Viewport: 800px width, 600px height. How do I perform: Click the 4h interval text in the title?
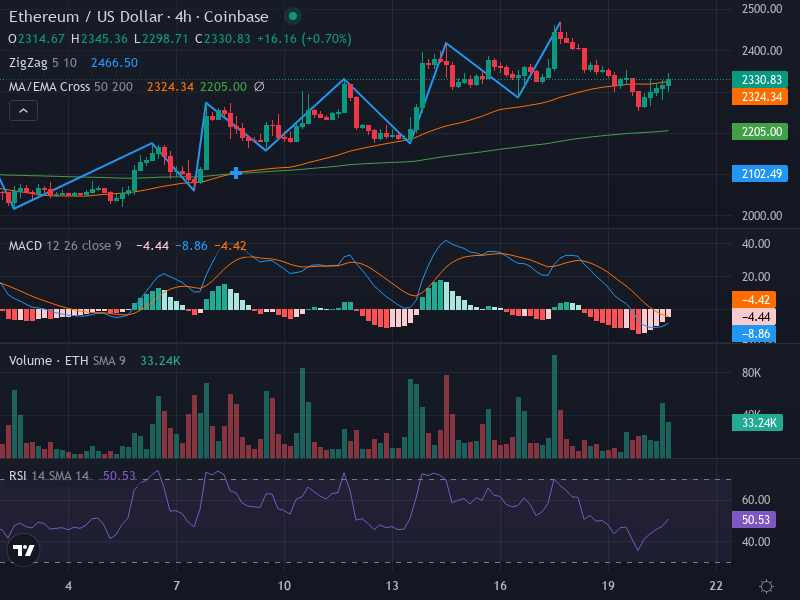pyautogui.click(x=183, y=17)
